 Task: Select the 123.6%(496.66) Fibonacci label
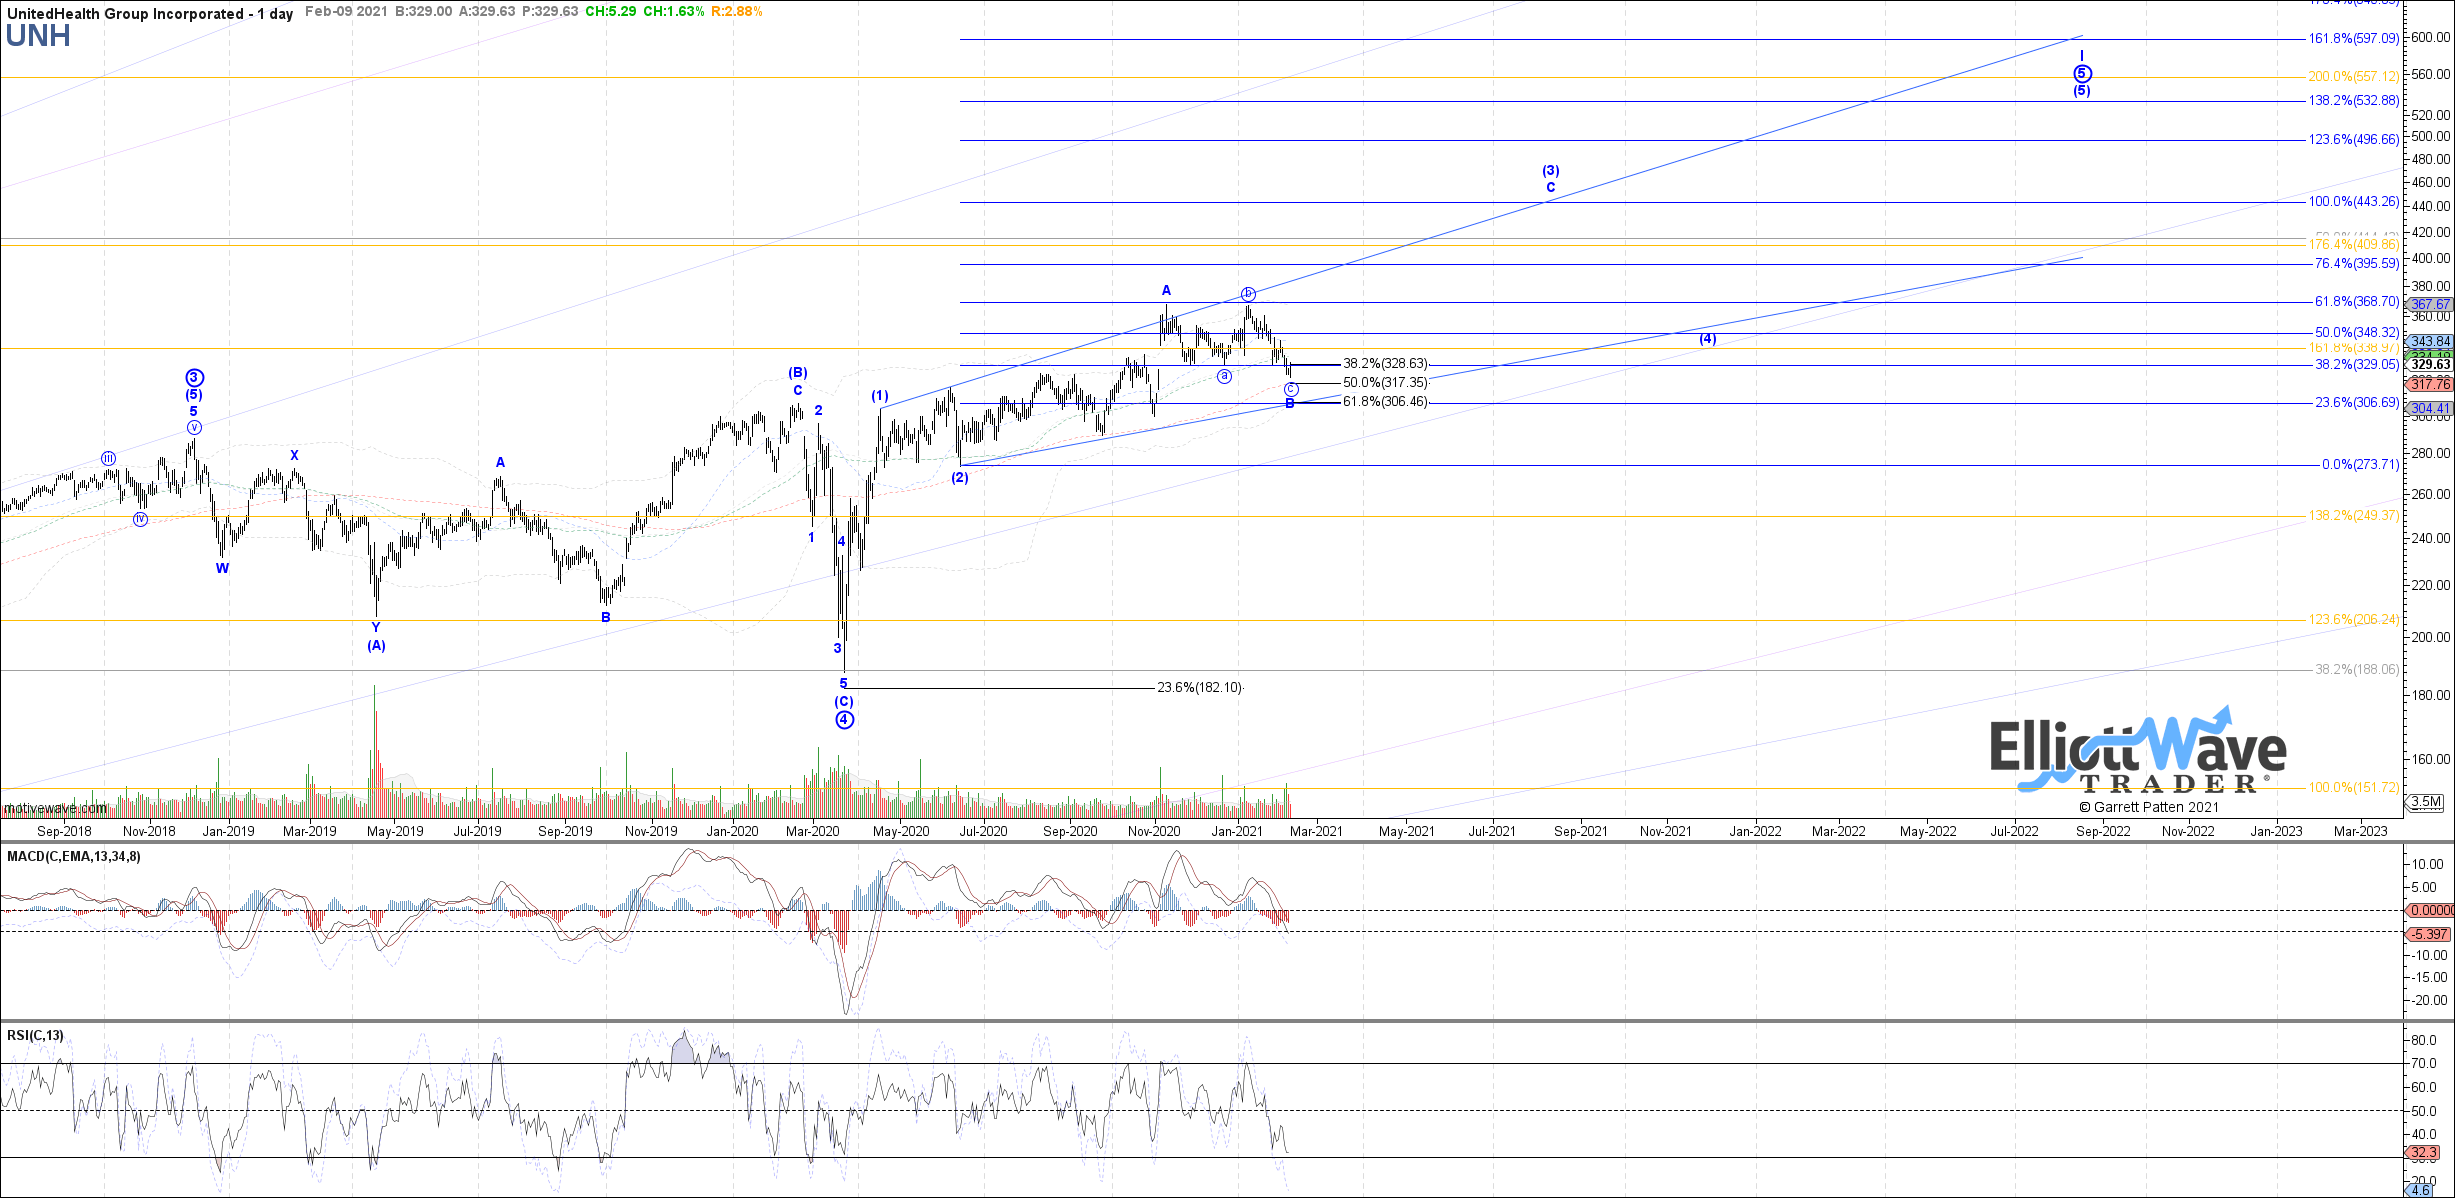pyautogui.click(x=2353, y=140)
